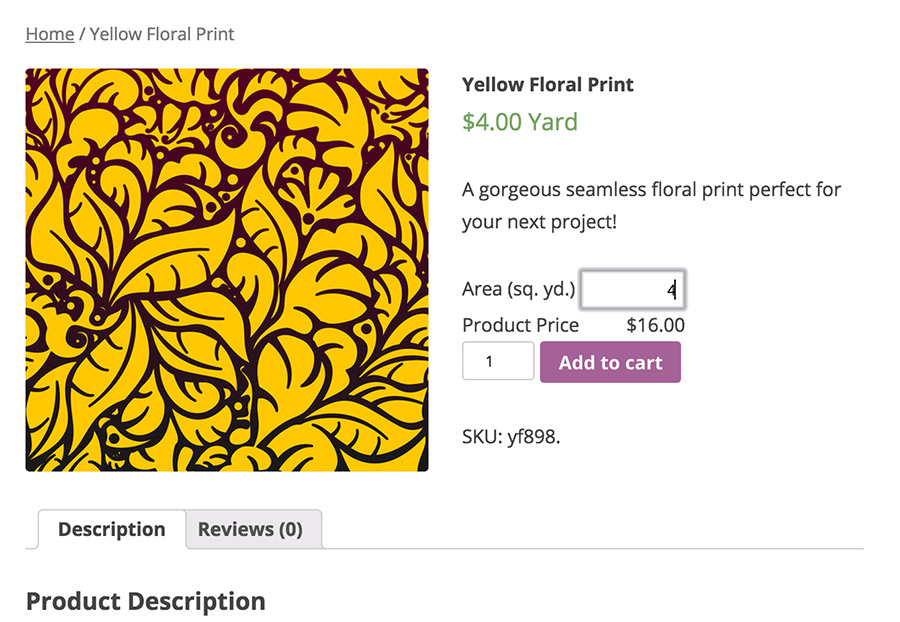Click the Area (sq. yd.) label
The width and height of the screenshot is (900, 622).
point(518,290)
